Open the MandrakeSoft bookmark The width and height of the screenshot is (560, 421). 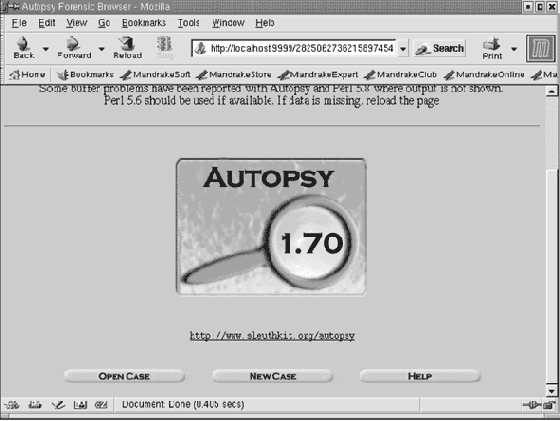point(155,75)
